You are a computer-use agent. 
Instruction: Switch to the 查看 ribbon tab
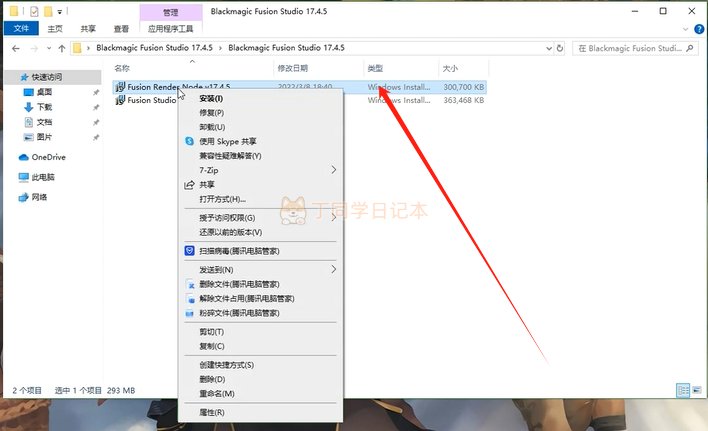(121, 29)
